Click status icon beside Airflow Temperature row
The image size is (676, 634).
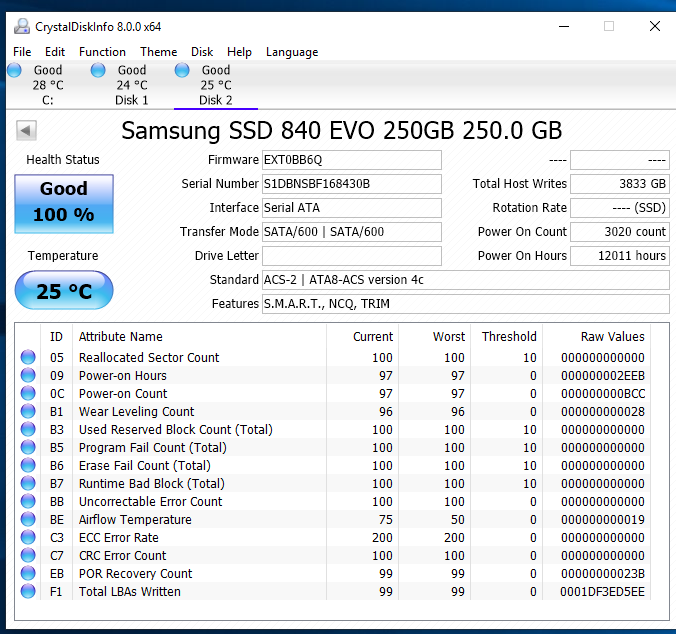28,520
